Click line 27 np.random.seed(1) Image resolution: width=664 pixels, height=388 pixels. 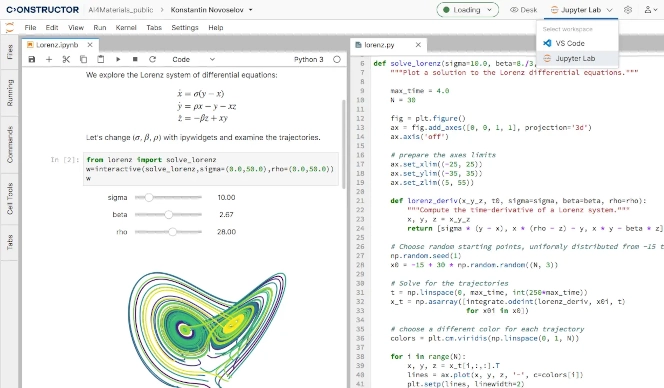click(426, 256)
